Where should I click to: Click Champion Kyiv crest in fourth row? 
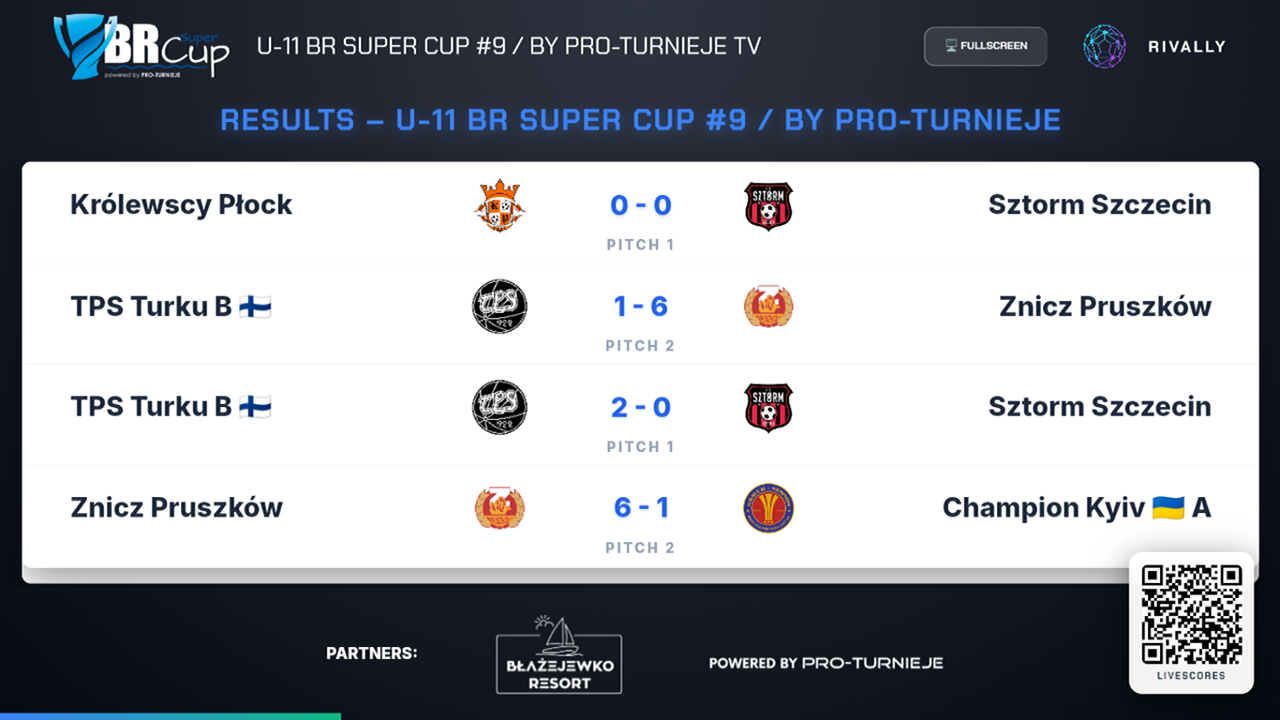768,508
